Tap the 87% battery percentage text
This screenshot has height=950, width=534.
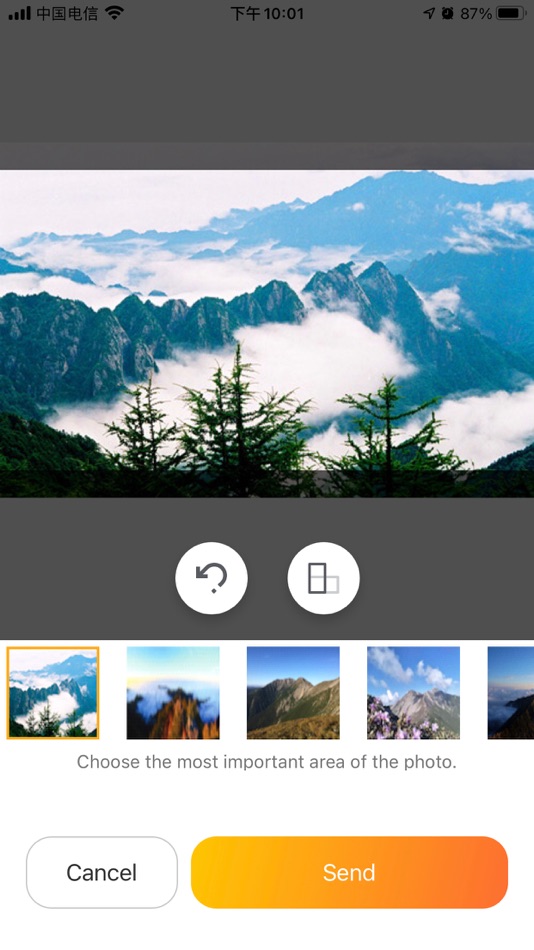point(476,13)
